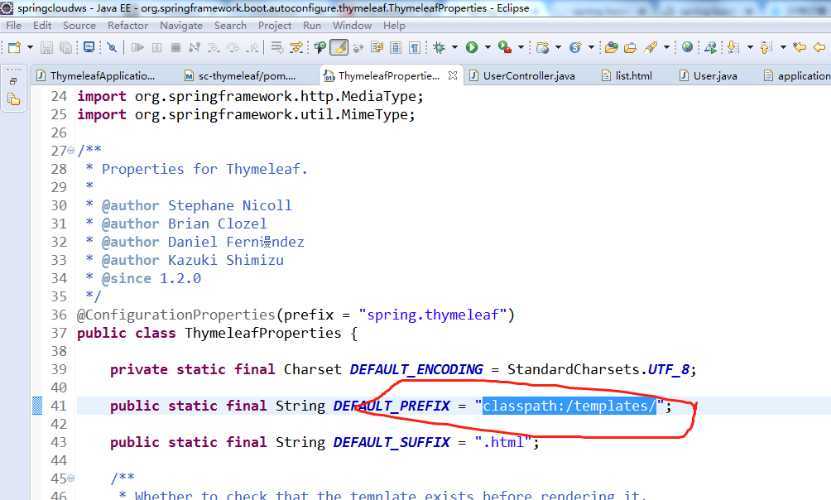Click the green Run button
831x500 pixels.
(x=472, y=48)
